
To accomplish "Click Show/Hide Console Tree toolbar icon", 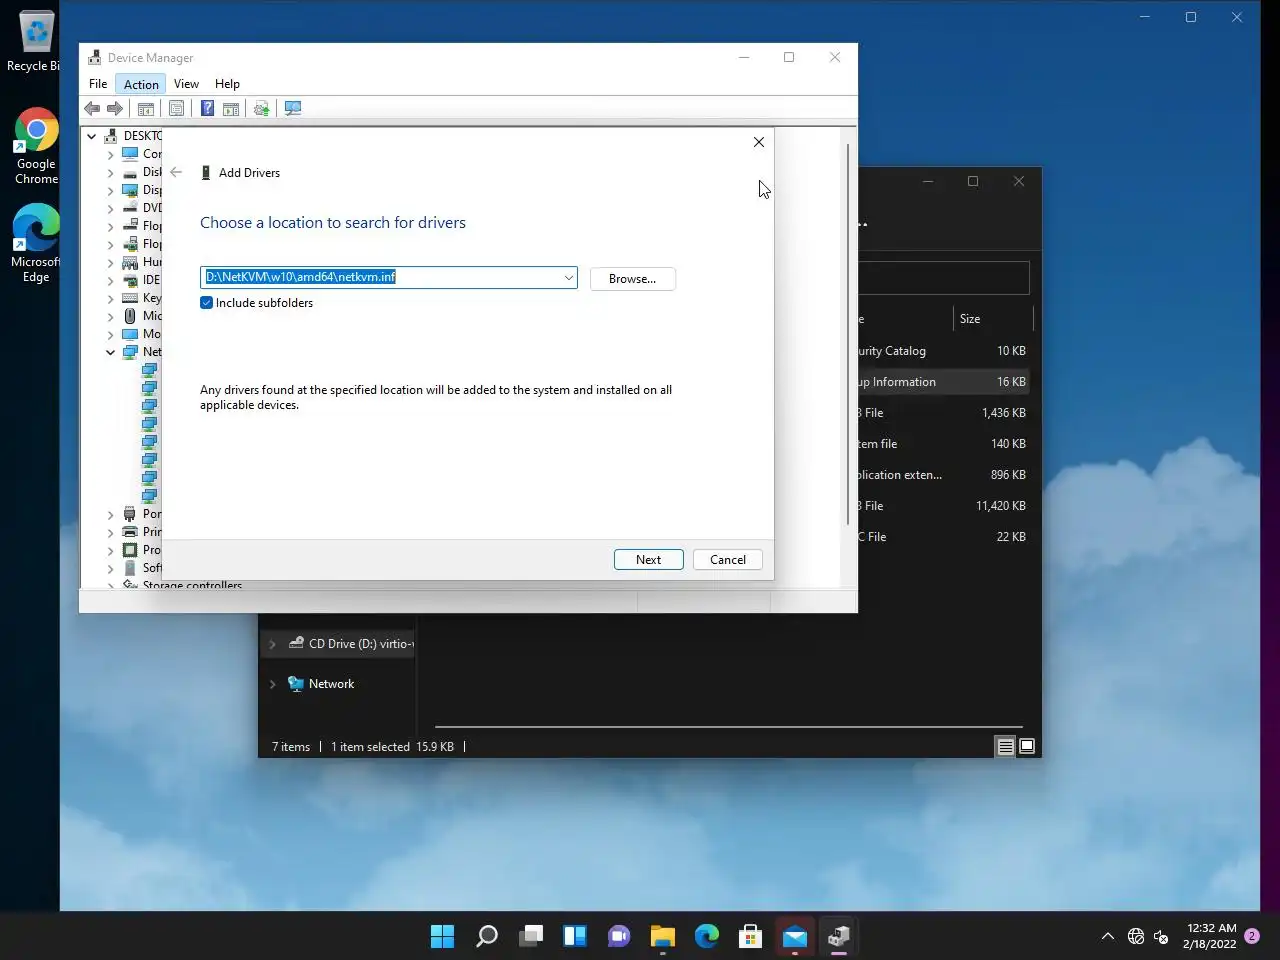I will (146, 108).
